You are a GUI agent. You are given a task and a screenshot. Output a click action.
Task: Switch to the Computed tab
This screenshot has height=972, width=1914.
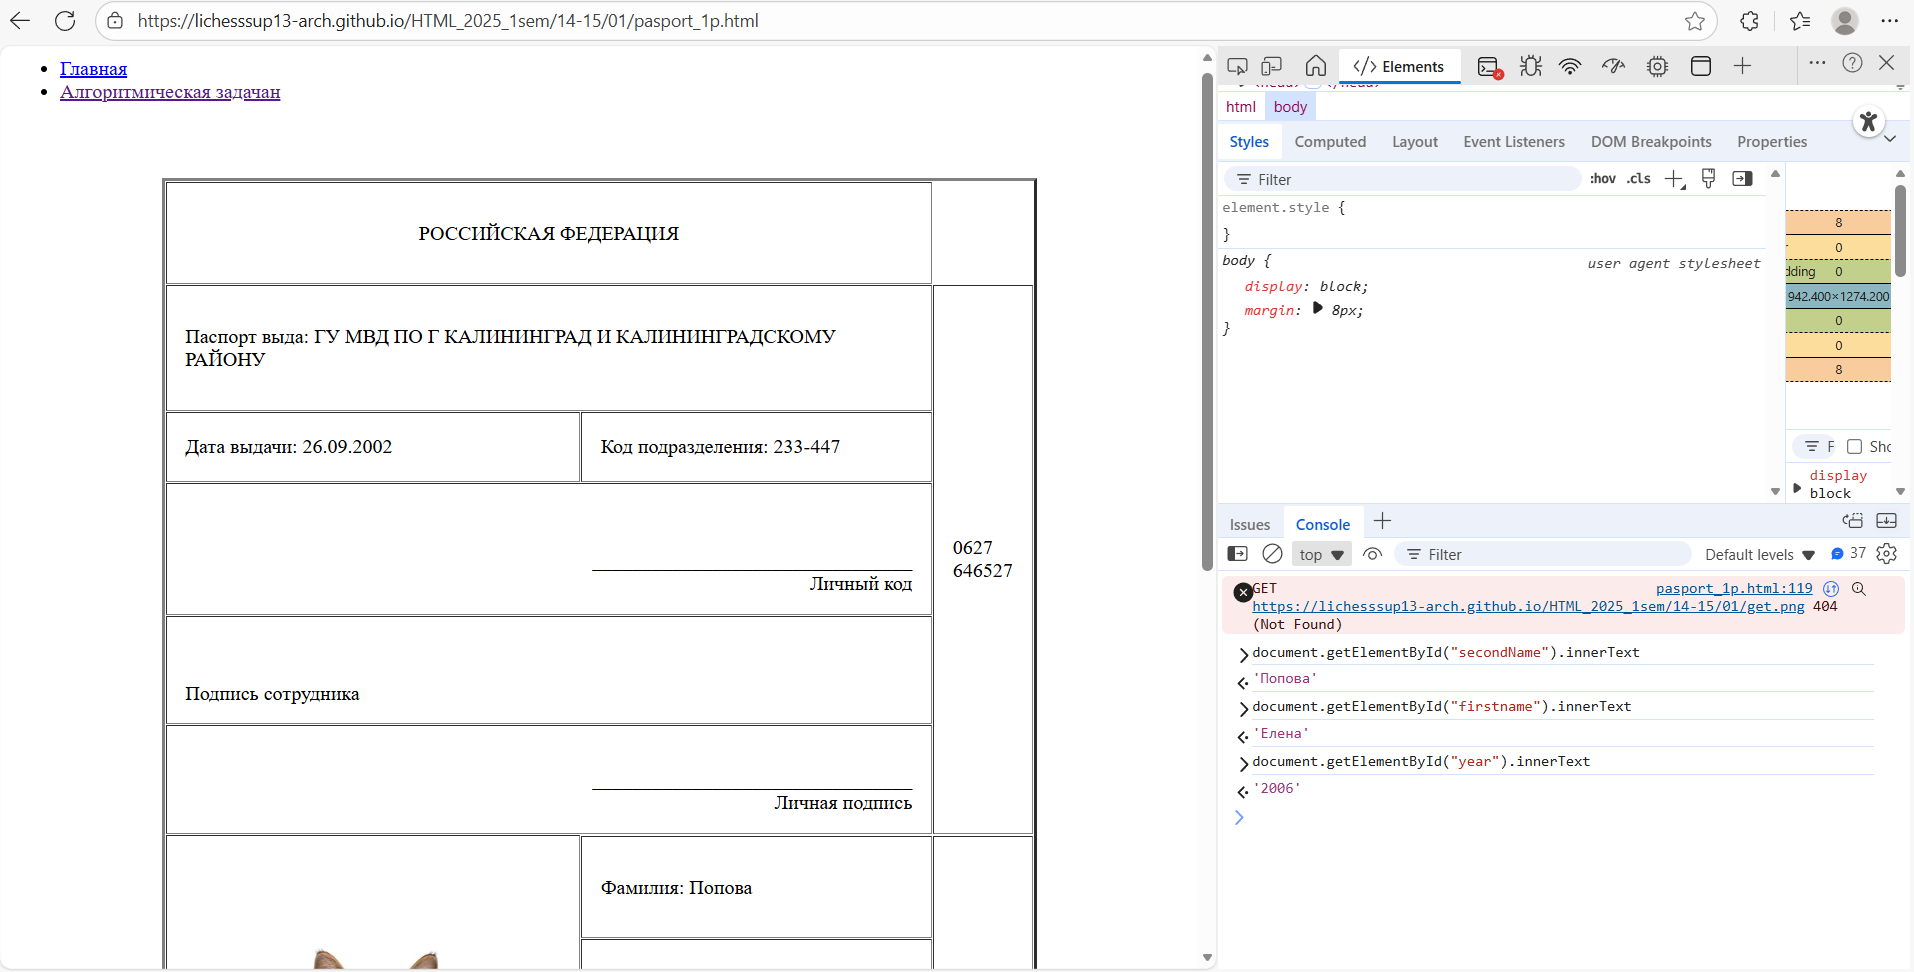point(1330,142)
